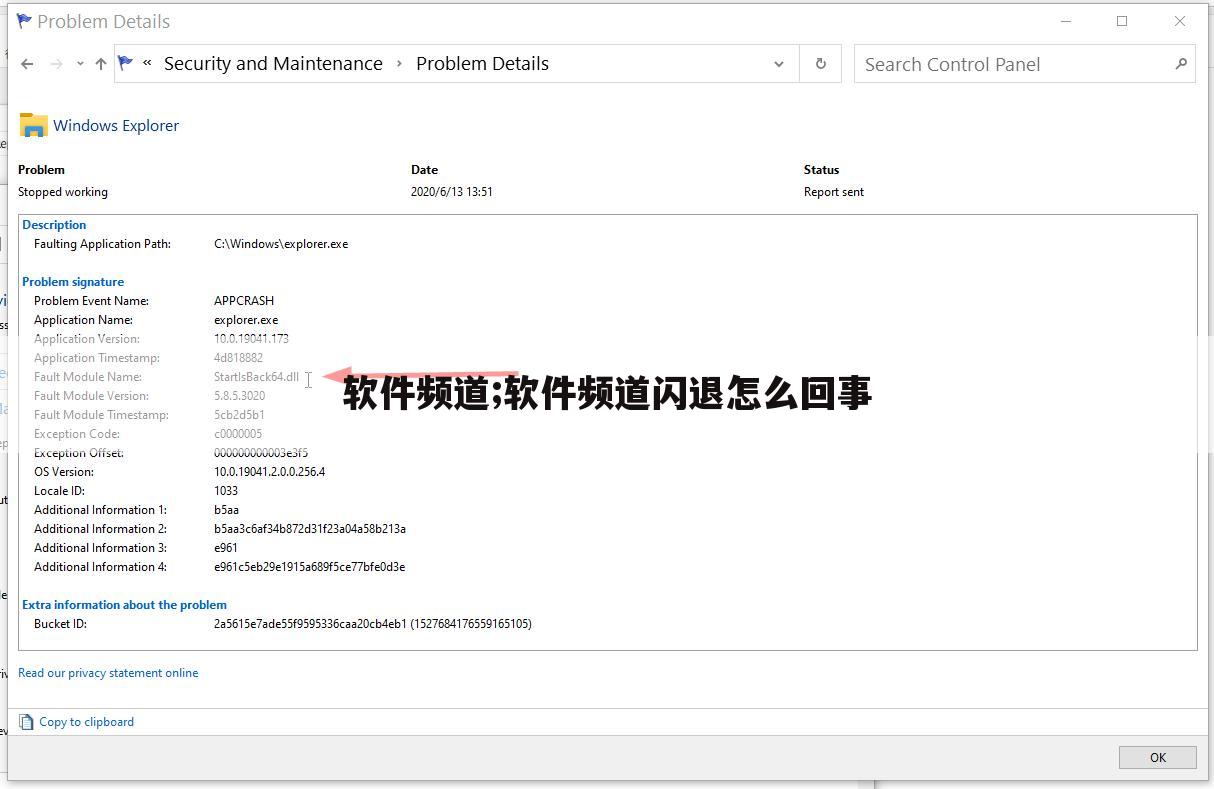Select application timestamp 4d818882
1214x789 pixels.
[x=238, y=358]
